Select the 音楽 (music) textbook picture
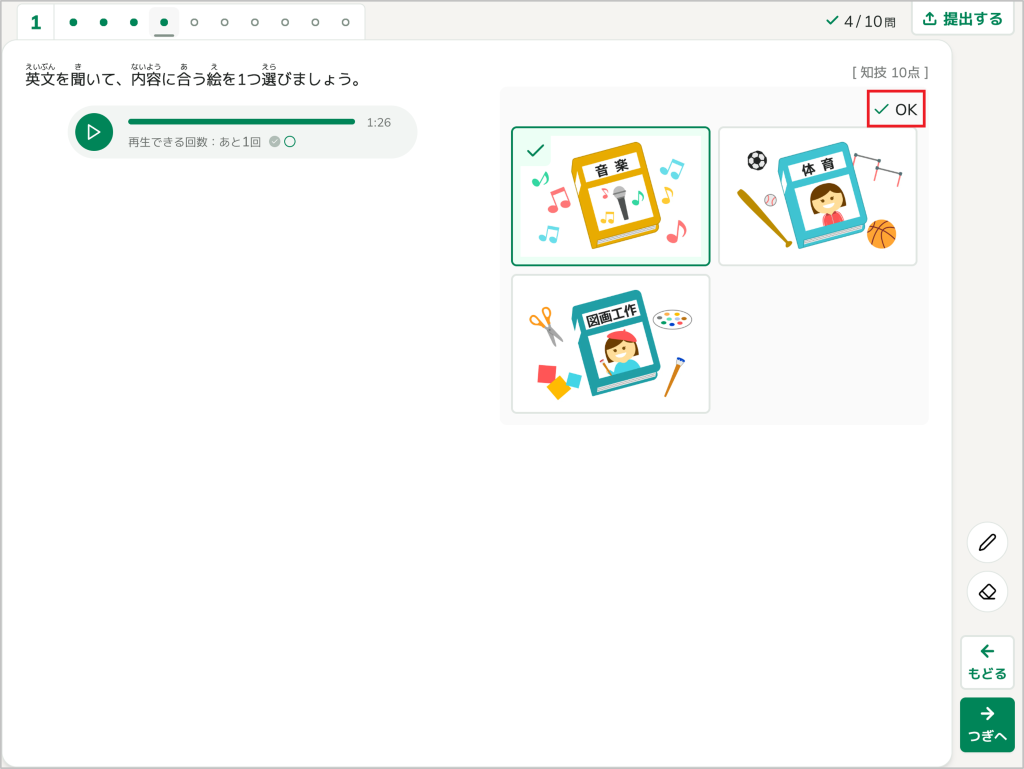1024x769 pixels. (611, 196)
